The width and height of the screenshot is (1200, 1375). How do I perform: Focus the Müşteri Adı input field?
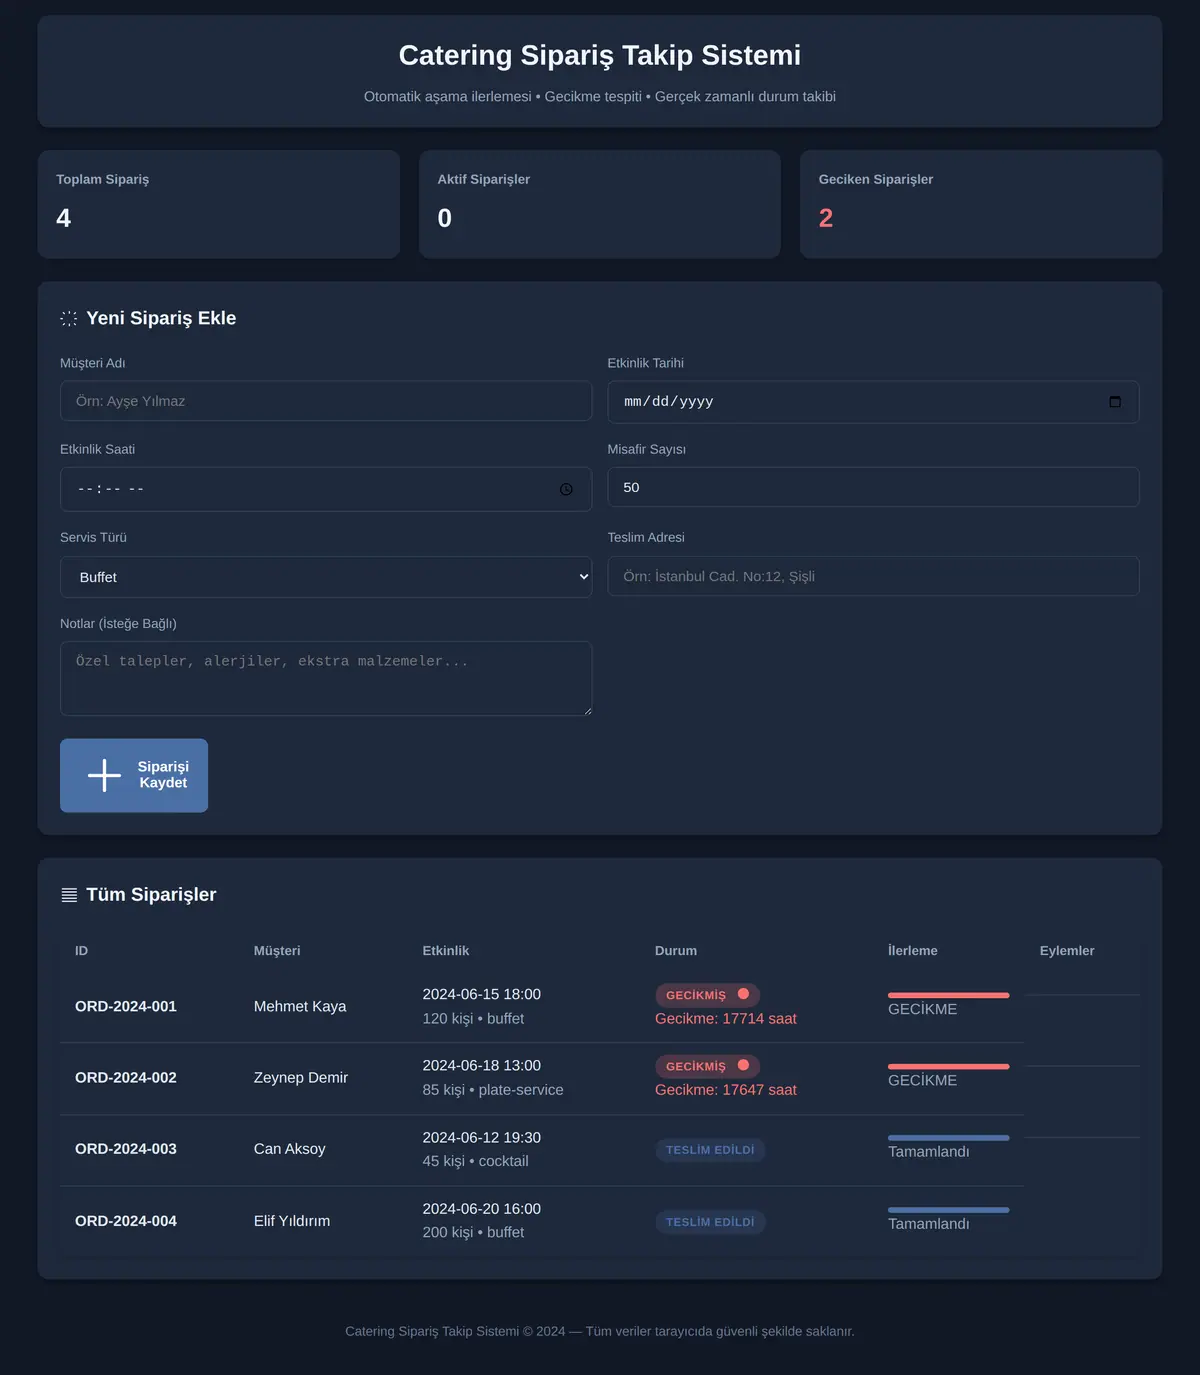326,401
